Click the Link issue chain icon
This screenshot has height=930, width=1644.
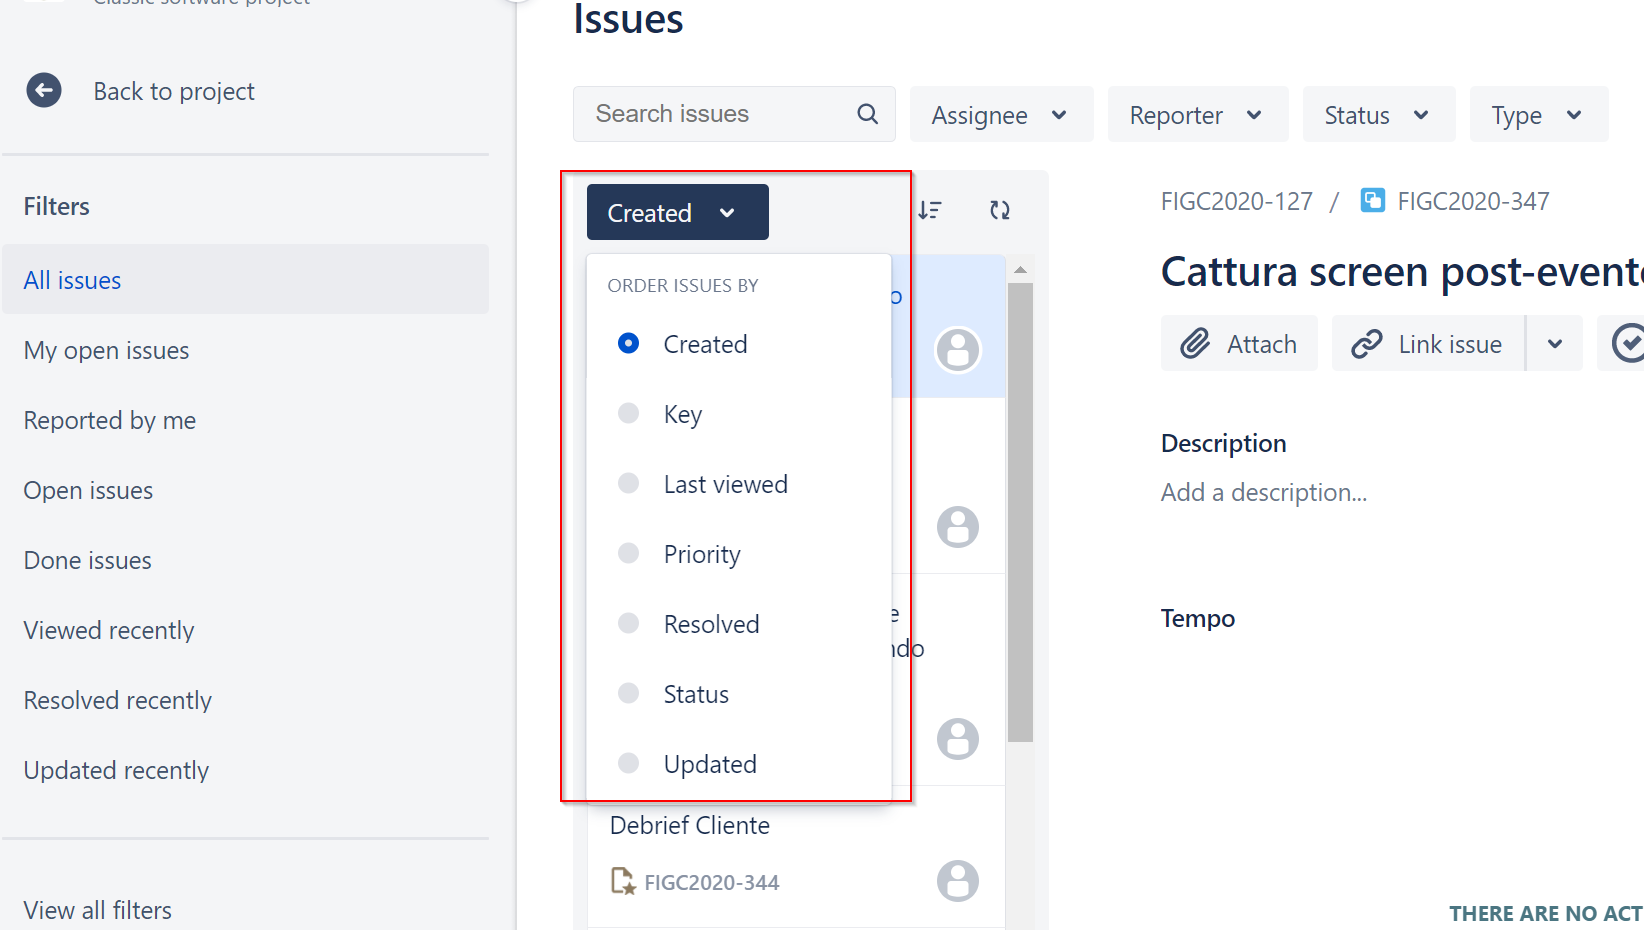pyautogui.click(x=1366, y=344)
